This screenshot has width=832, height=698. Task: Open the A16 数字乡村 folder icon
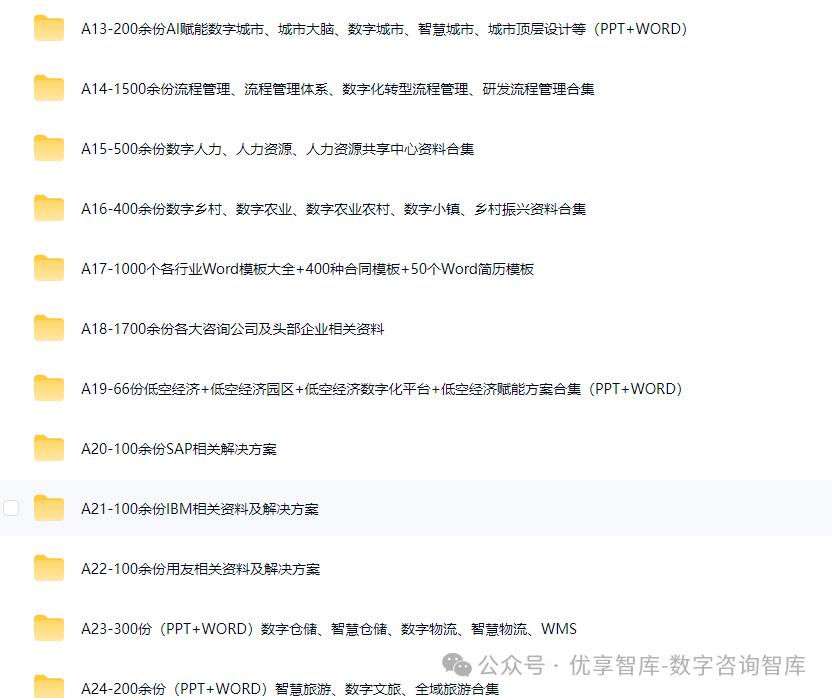[x=48, y=209]
